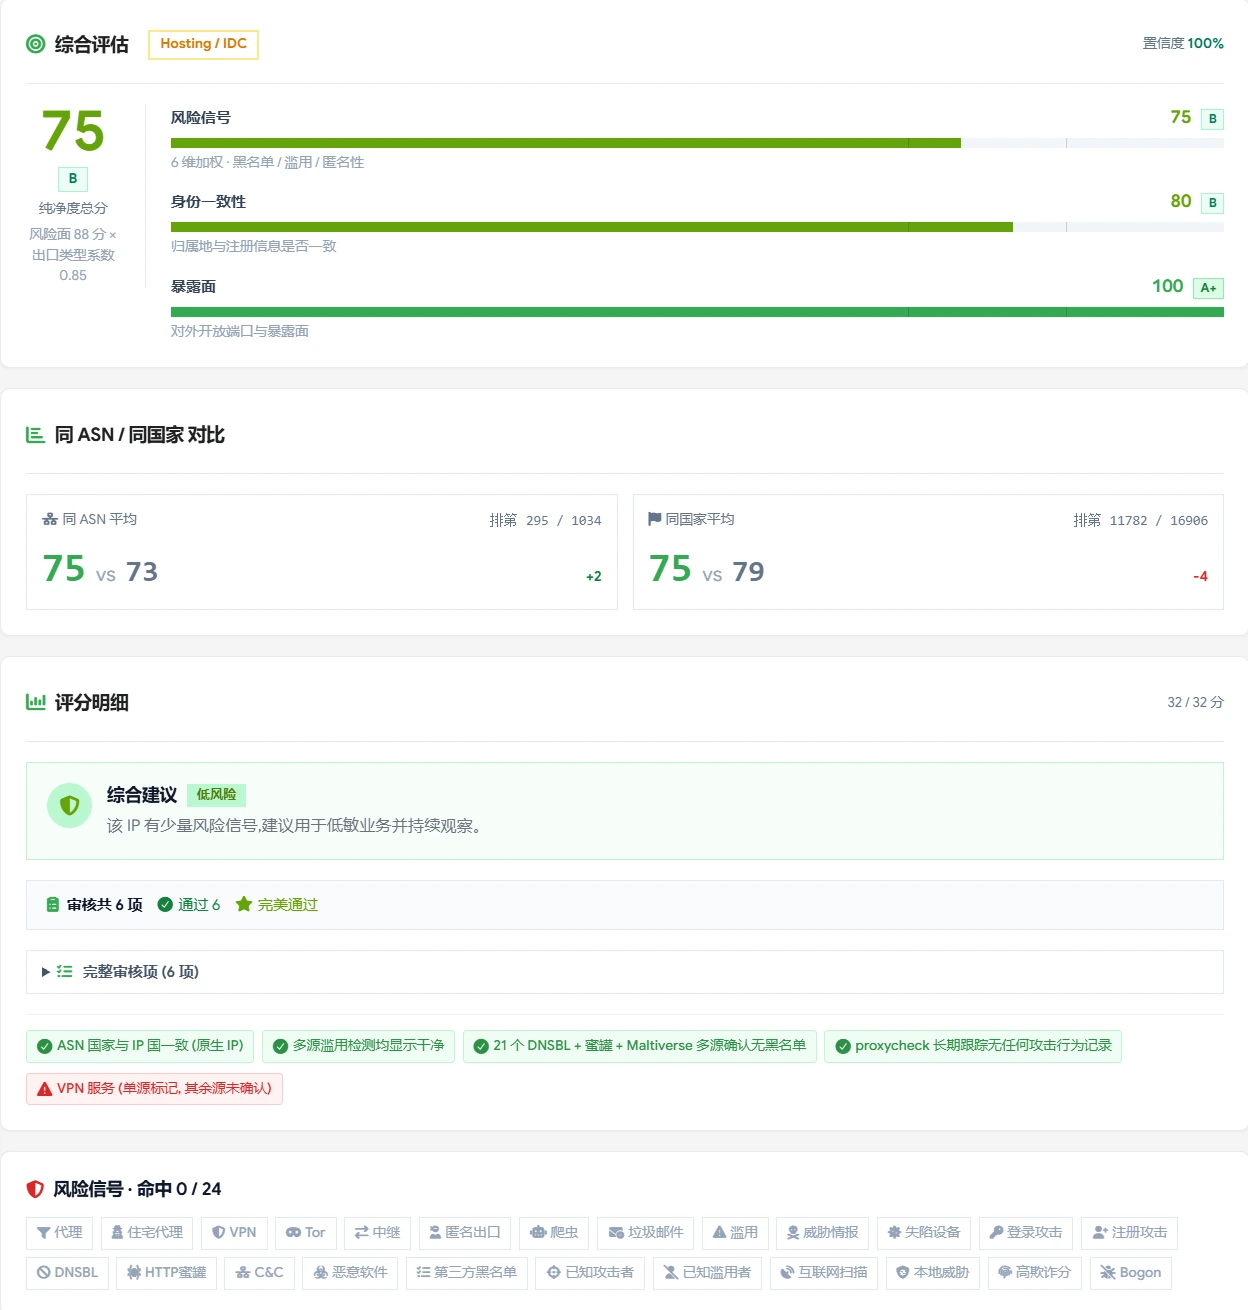Click the ASN 国家与 IP 国一致 tag
The image size is (1248, 1310).
click(140, 1046)
